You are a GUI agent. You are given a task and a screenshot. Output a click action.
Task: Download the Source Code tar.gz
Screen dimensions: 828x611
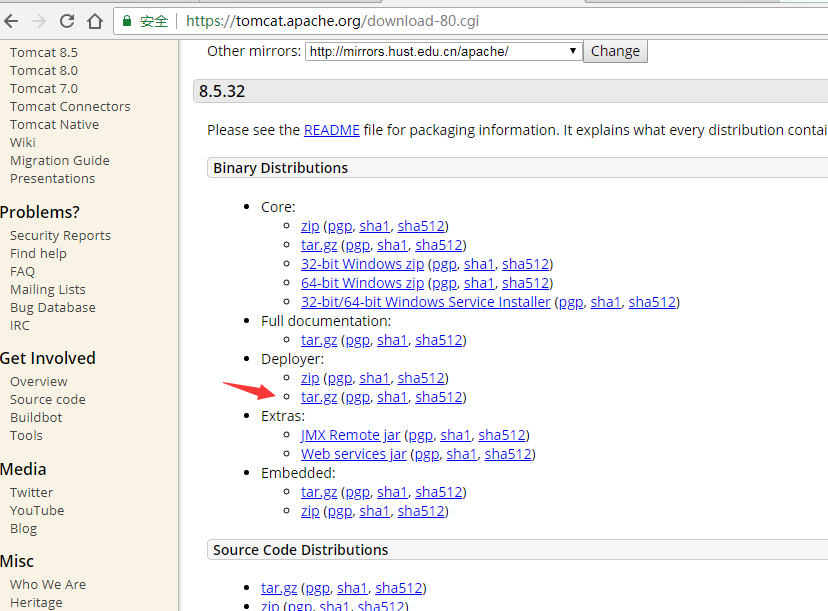pos(279,588)
